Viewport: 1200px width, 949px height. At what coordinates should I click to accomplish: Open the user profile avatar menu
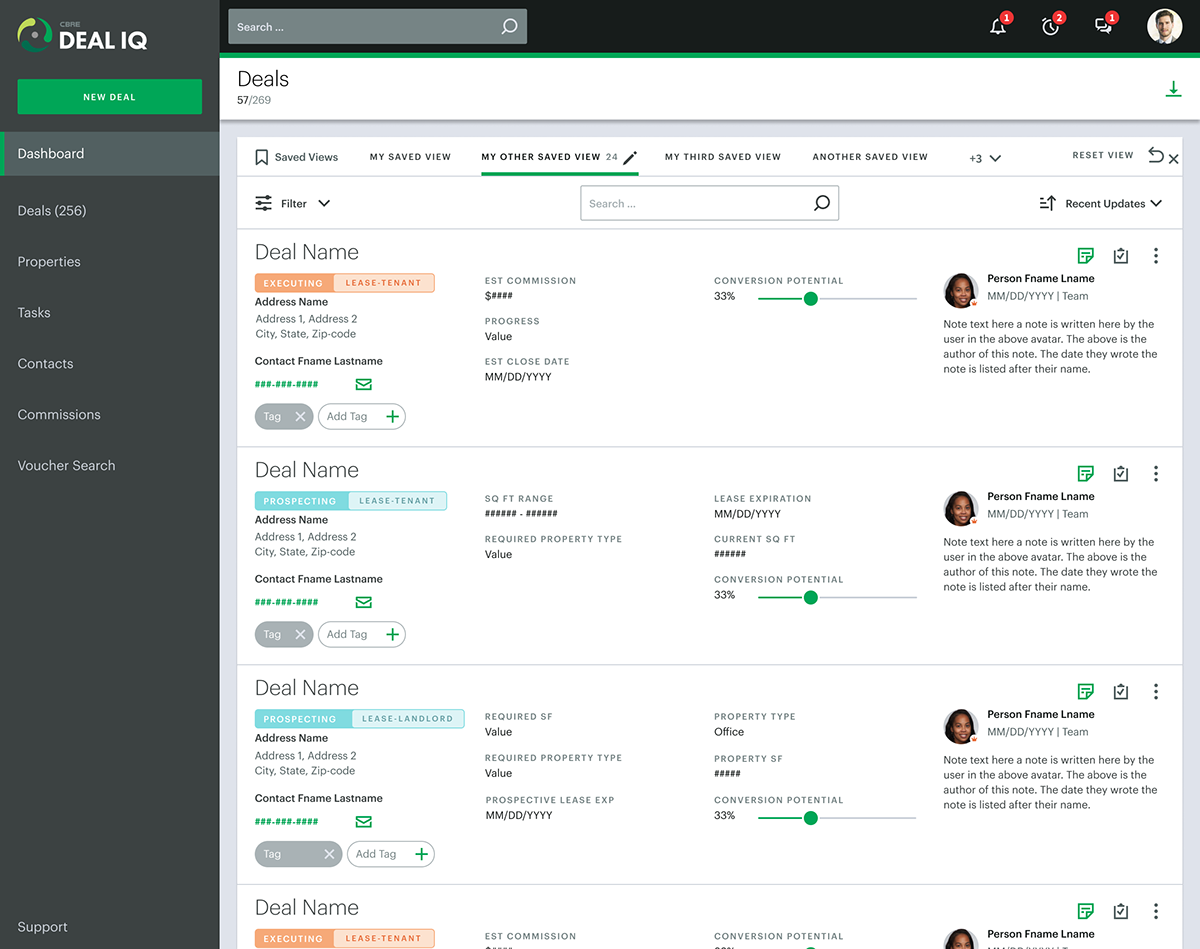(1164, 27)
